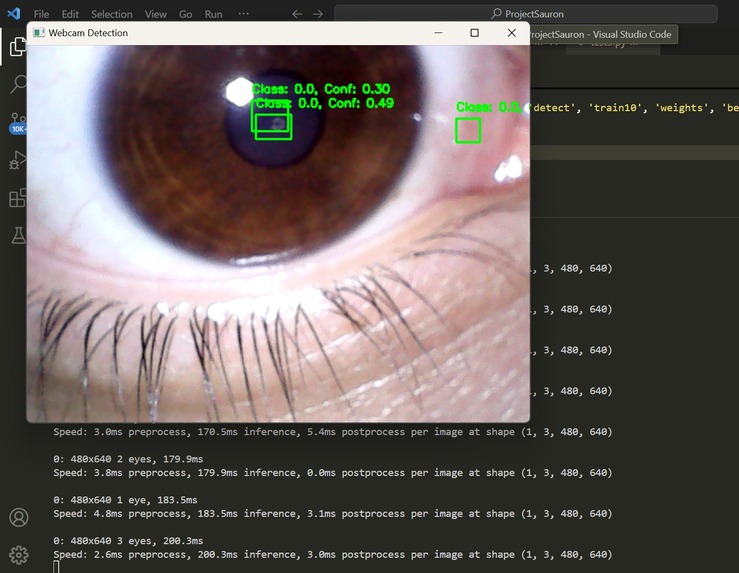Click the 'detect' string in the editor

click(x=553, y=108)
